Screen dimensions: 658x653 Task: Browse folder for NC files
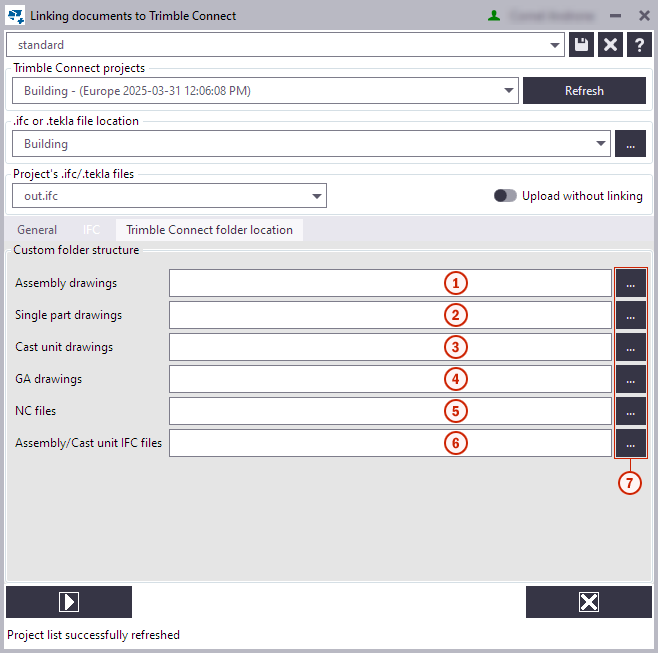630,411
